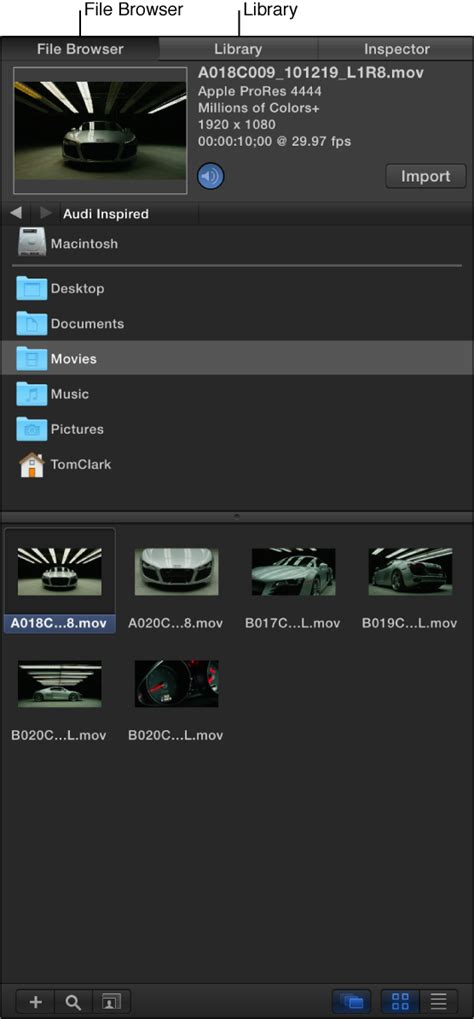Screen dimensions: 474x1019
Task: Switch to the File Browser tab
Action: coord(80,49)
